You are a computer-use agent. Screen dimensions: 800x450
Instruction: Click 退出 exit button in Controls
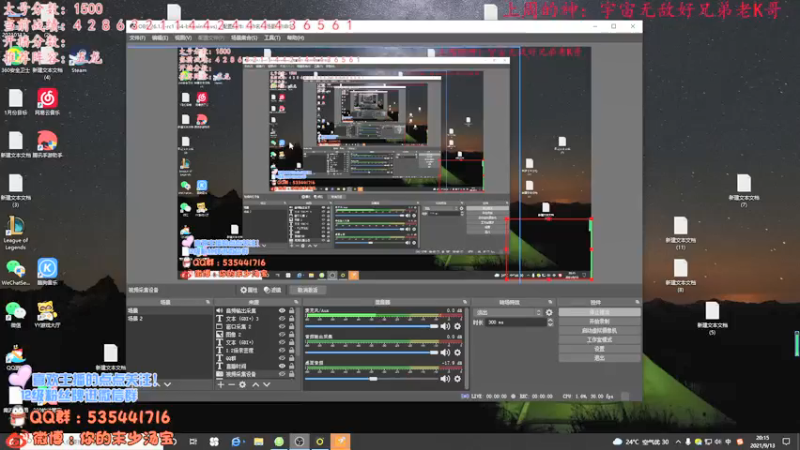click(x=599, y=358)
